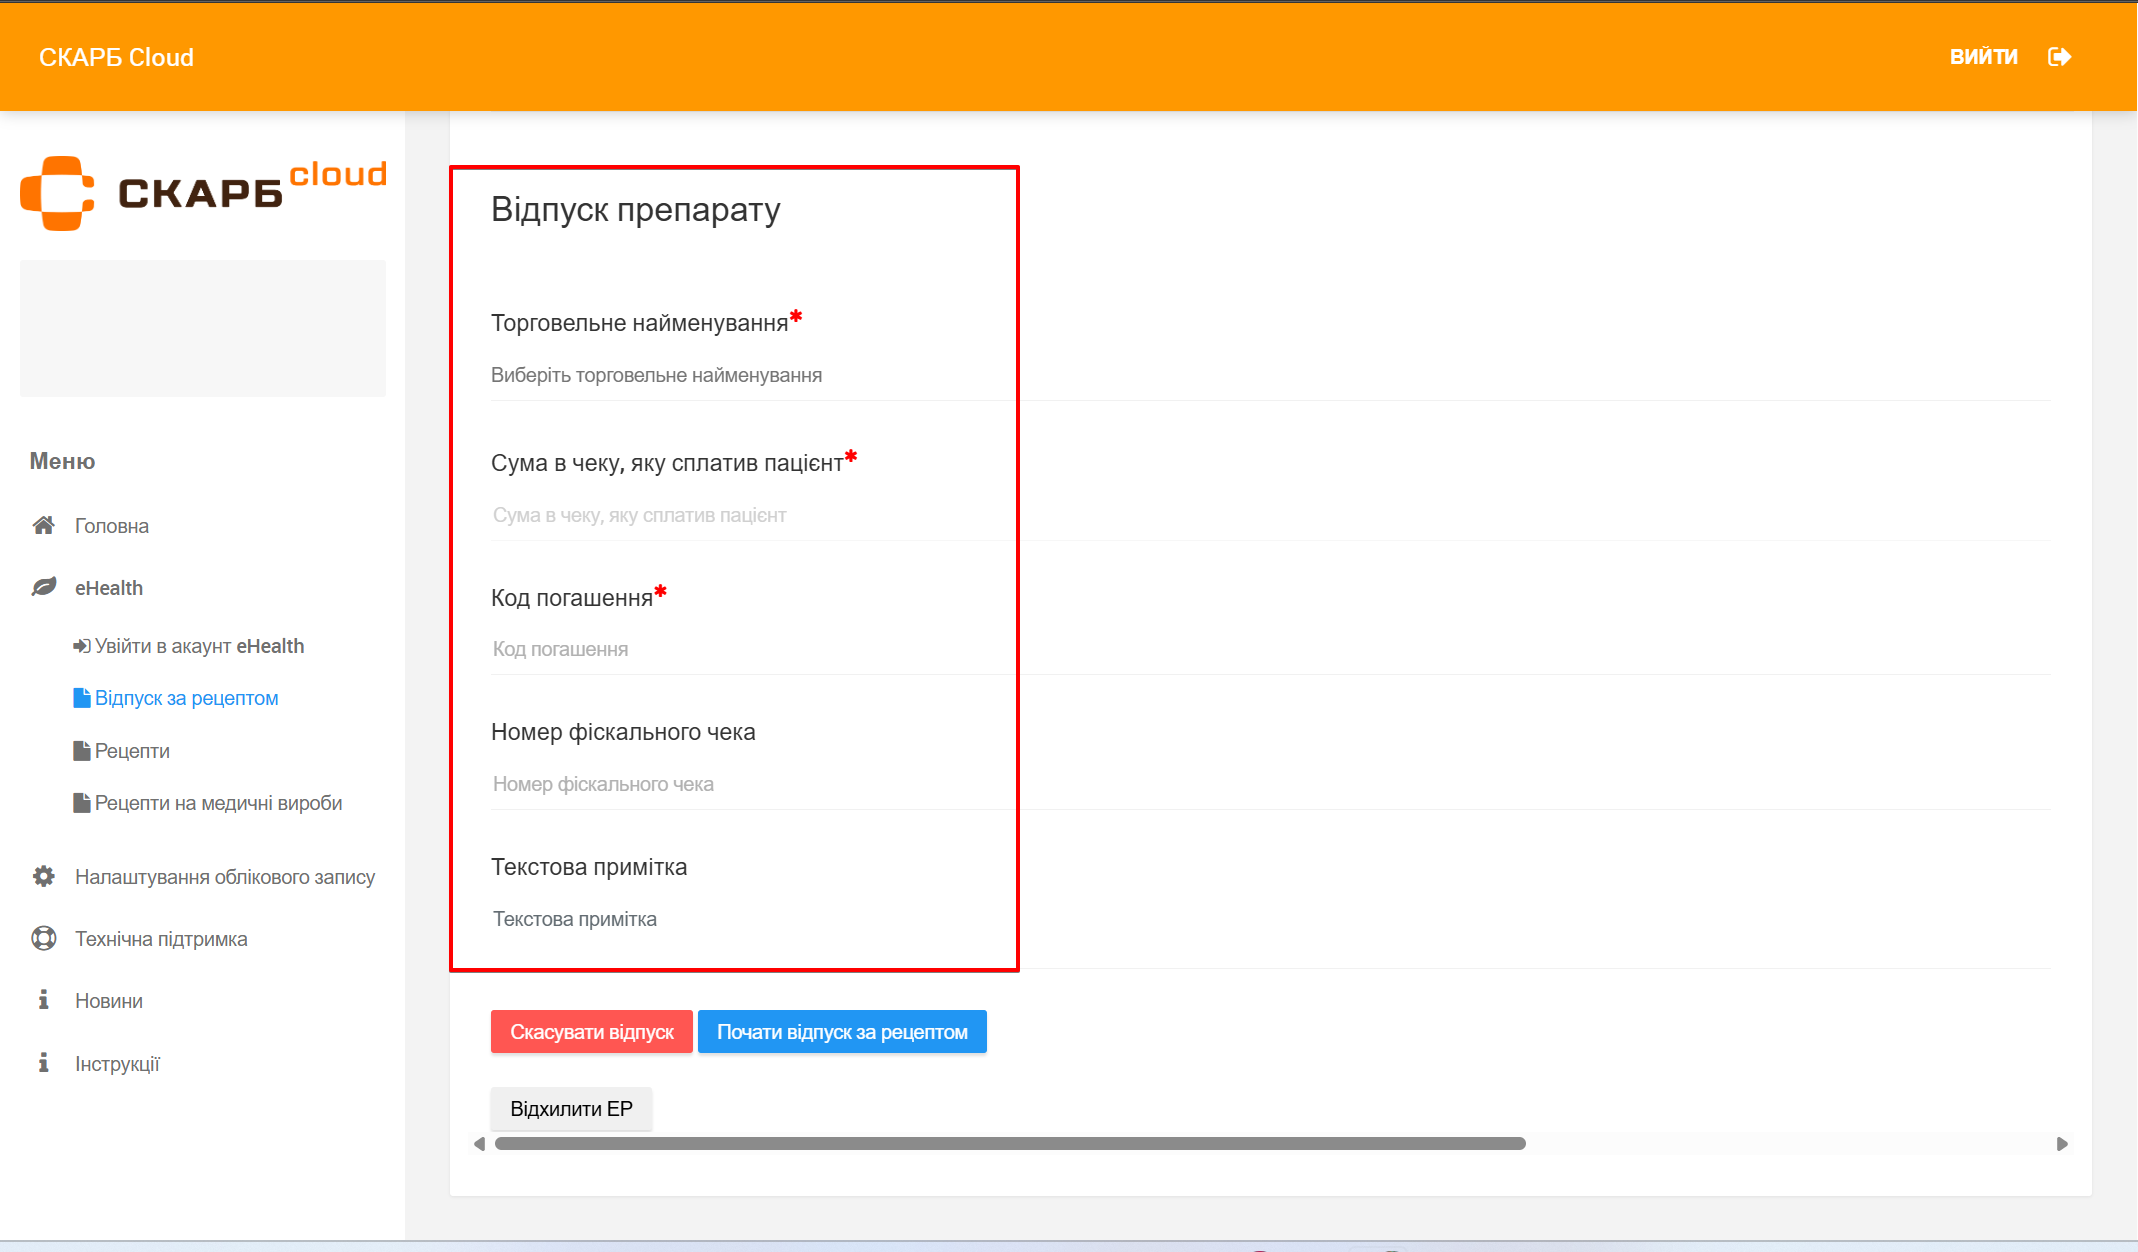Click the logout arrow icon
This screenshot has height=1252, width=2138.
point(2059,57)
